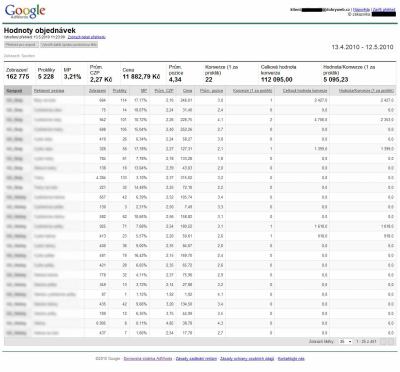Sort table by Prům. pozice column header

pyautogui.click(x=211, y=91)
